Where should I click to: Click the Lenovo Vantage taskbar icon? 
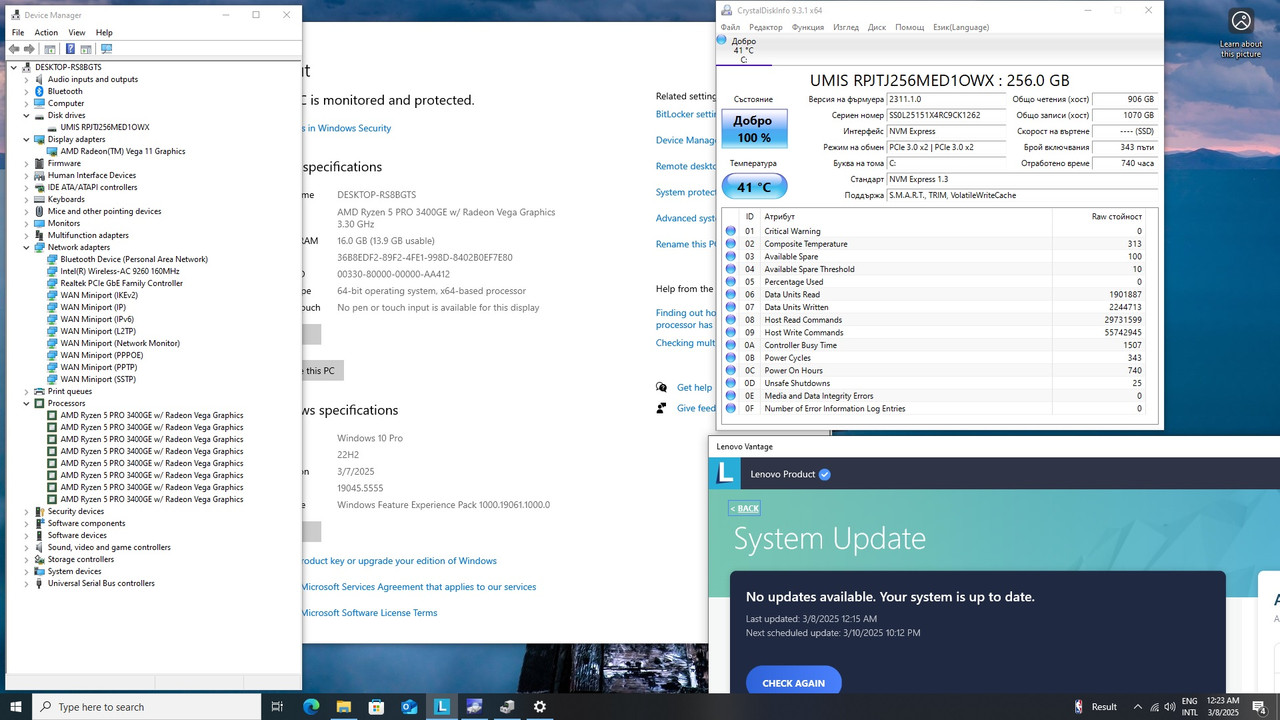[441, 706]
